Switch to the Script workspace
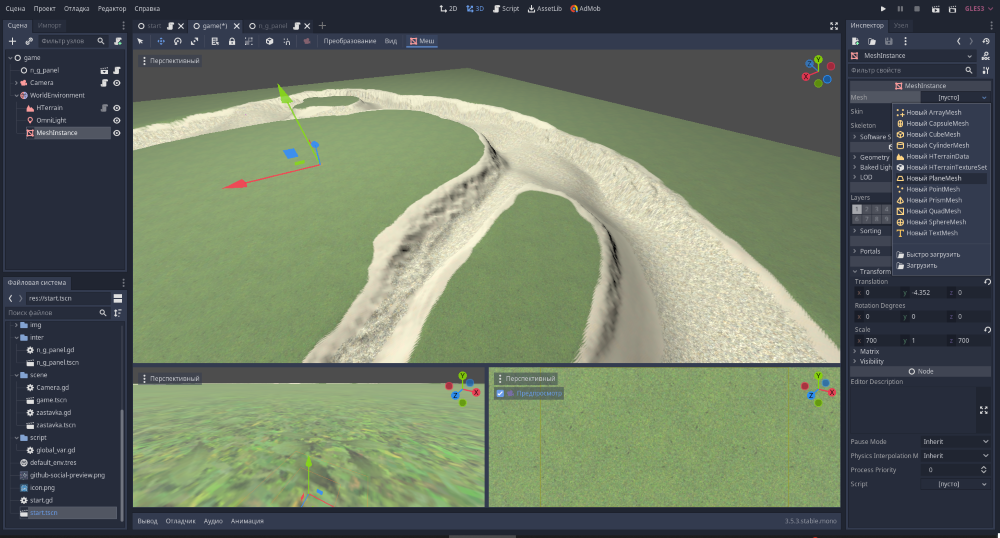This screenshot has width=1000, height=538. click(x=505, y=8)
